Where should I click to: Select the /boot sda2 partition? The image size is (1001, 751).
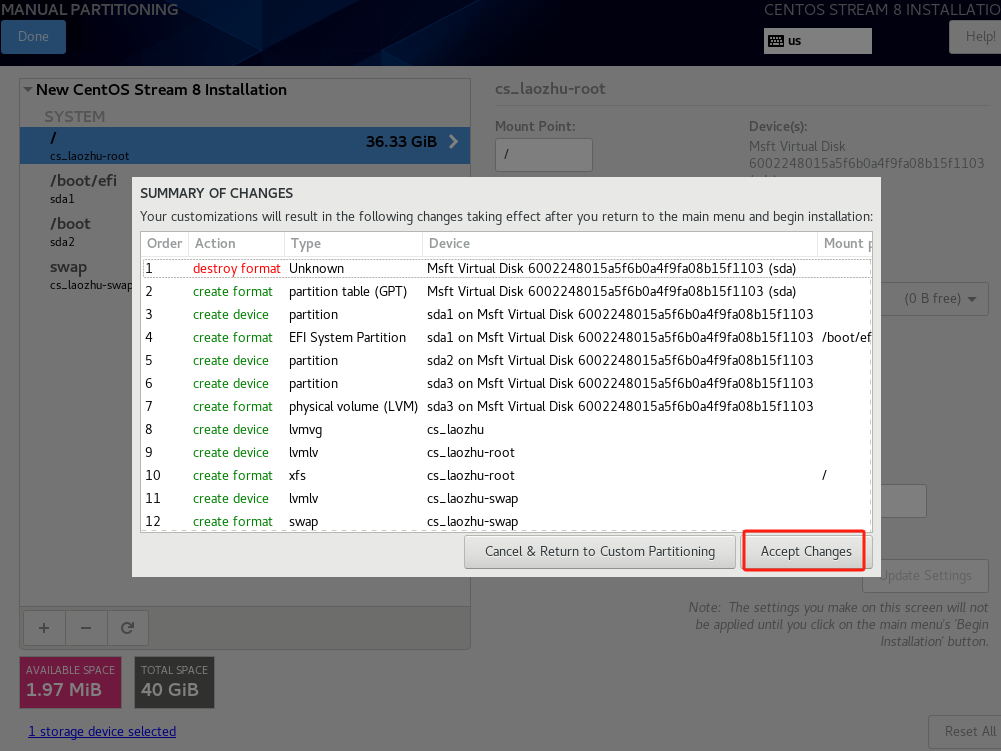[x=75, y=232]
